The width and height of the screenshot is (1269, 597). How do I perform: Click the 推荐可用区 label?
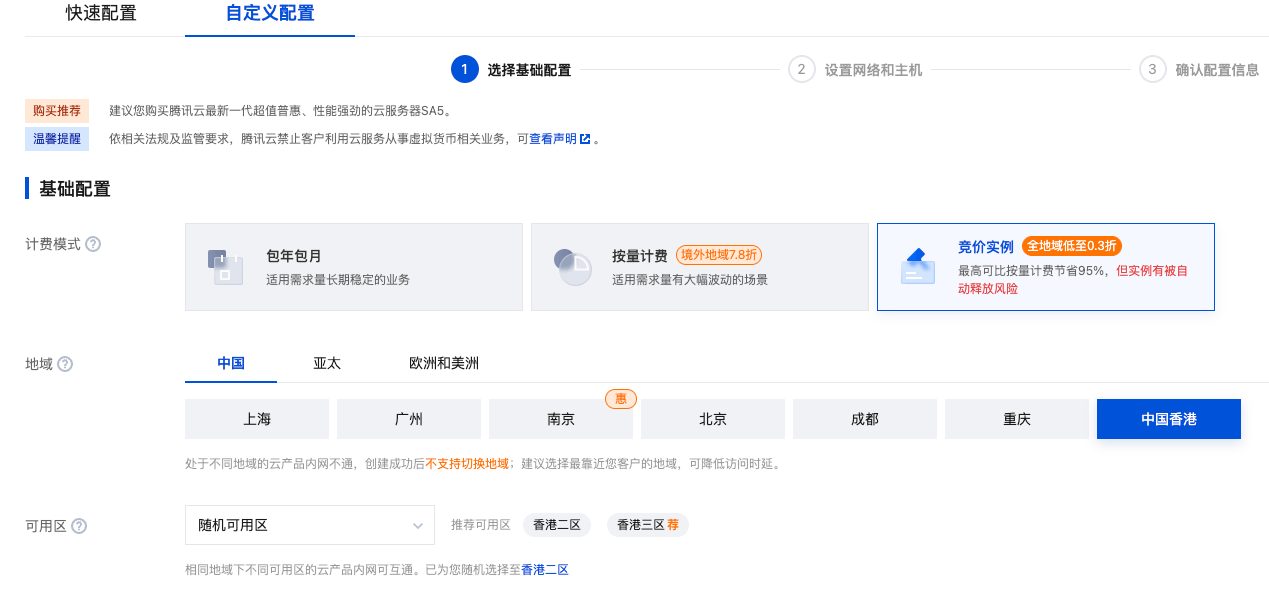click(481, 525)
